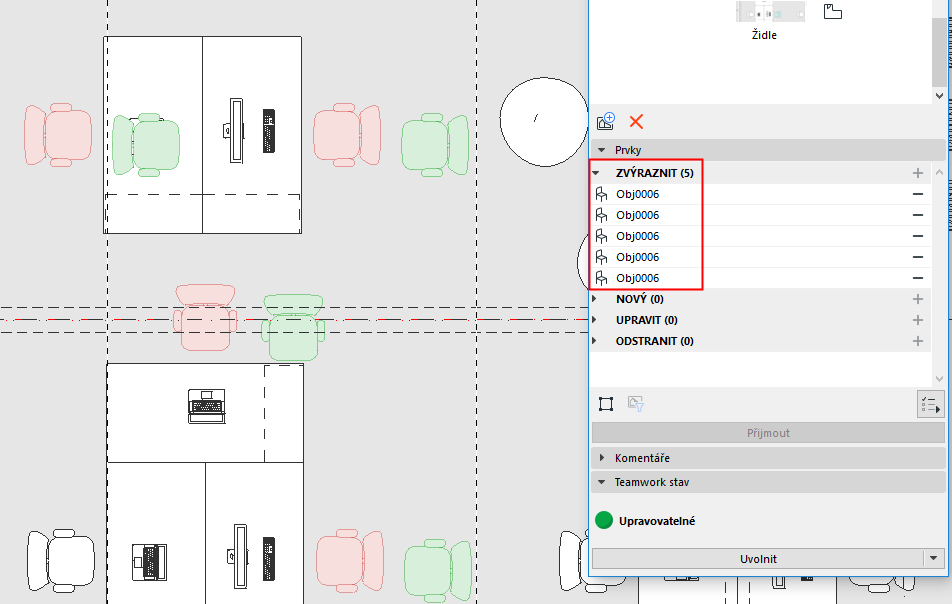Select the monitor on the upper desk

pos(235,131)
